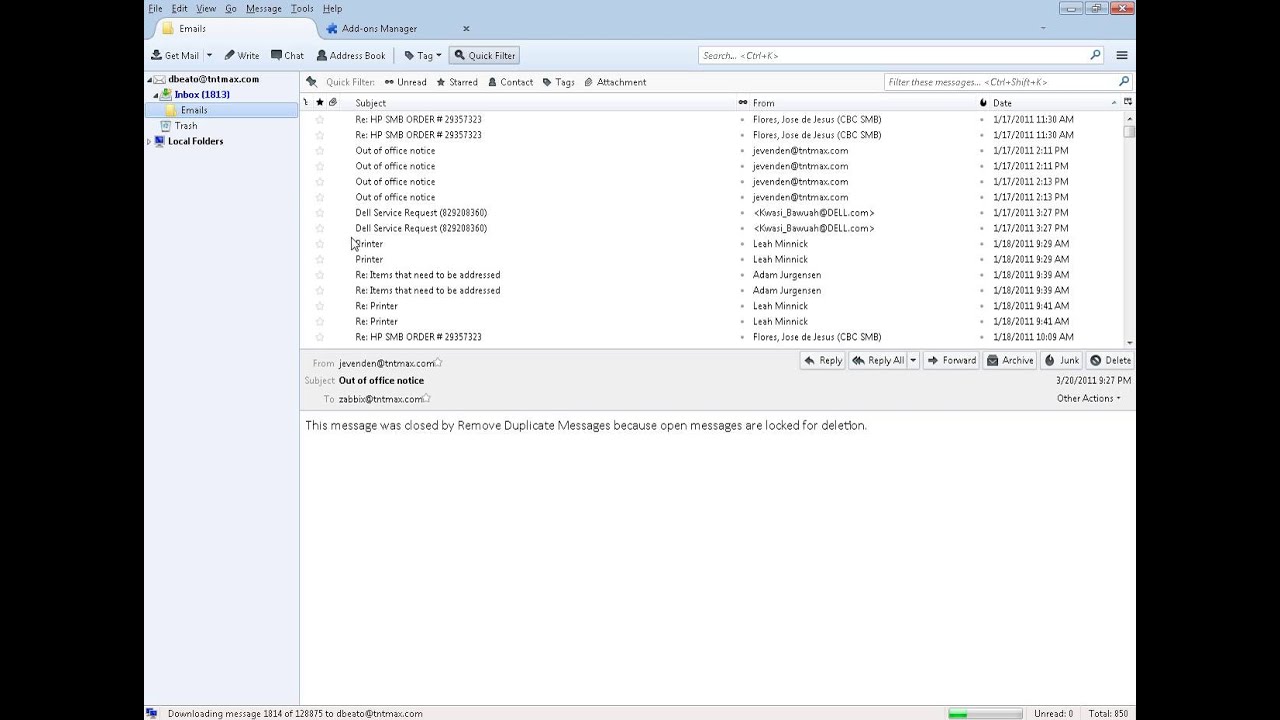1280x720 pixels.
Task: Select the first Re: Items that need to be addressed email
Action: [x=428, y=275]
